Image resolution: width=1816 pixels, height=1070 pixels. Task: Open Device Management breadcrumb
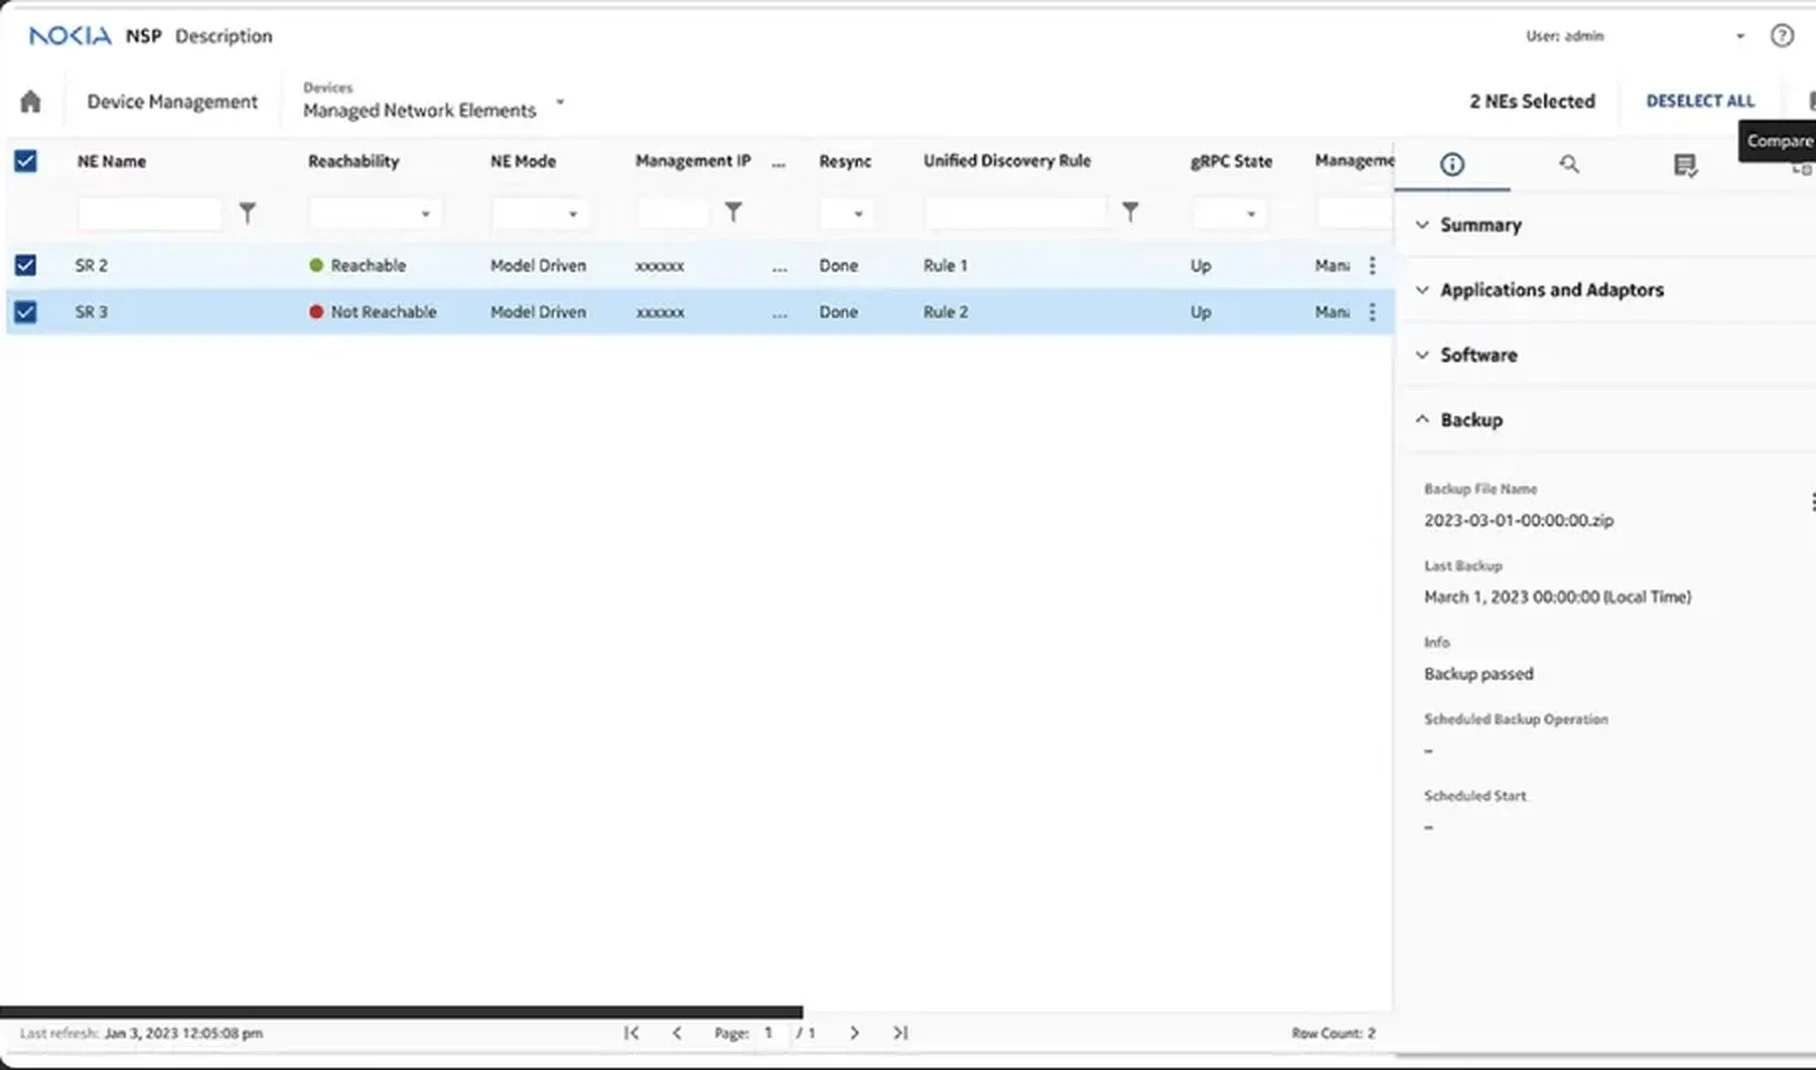(x=172, y=102)
